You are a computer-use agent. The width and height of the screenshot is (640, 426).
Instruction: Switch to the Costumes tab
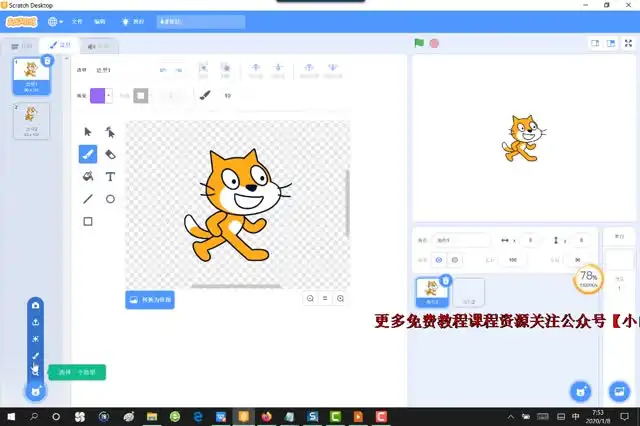pos(60,45)
